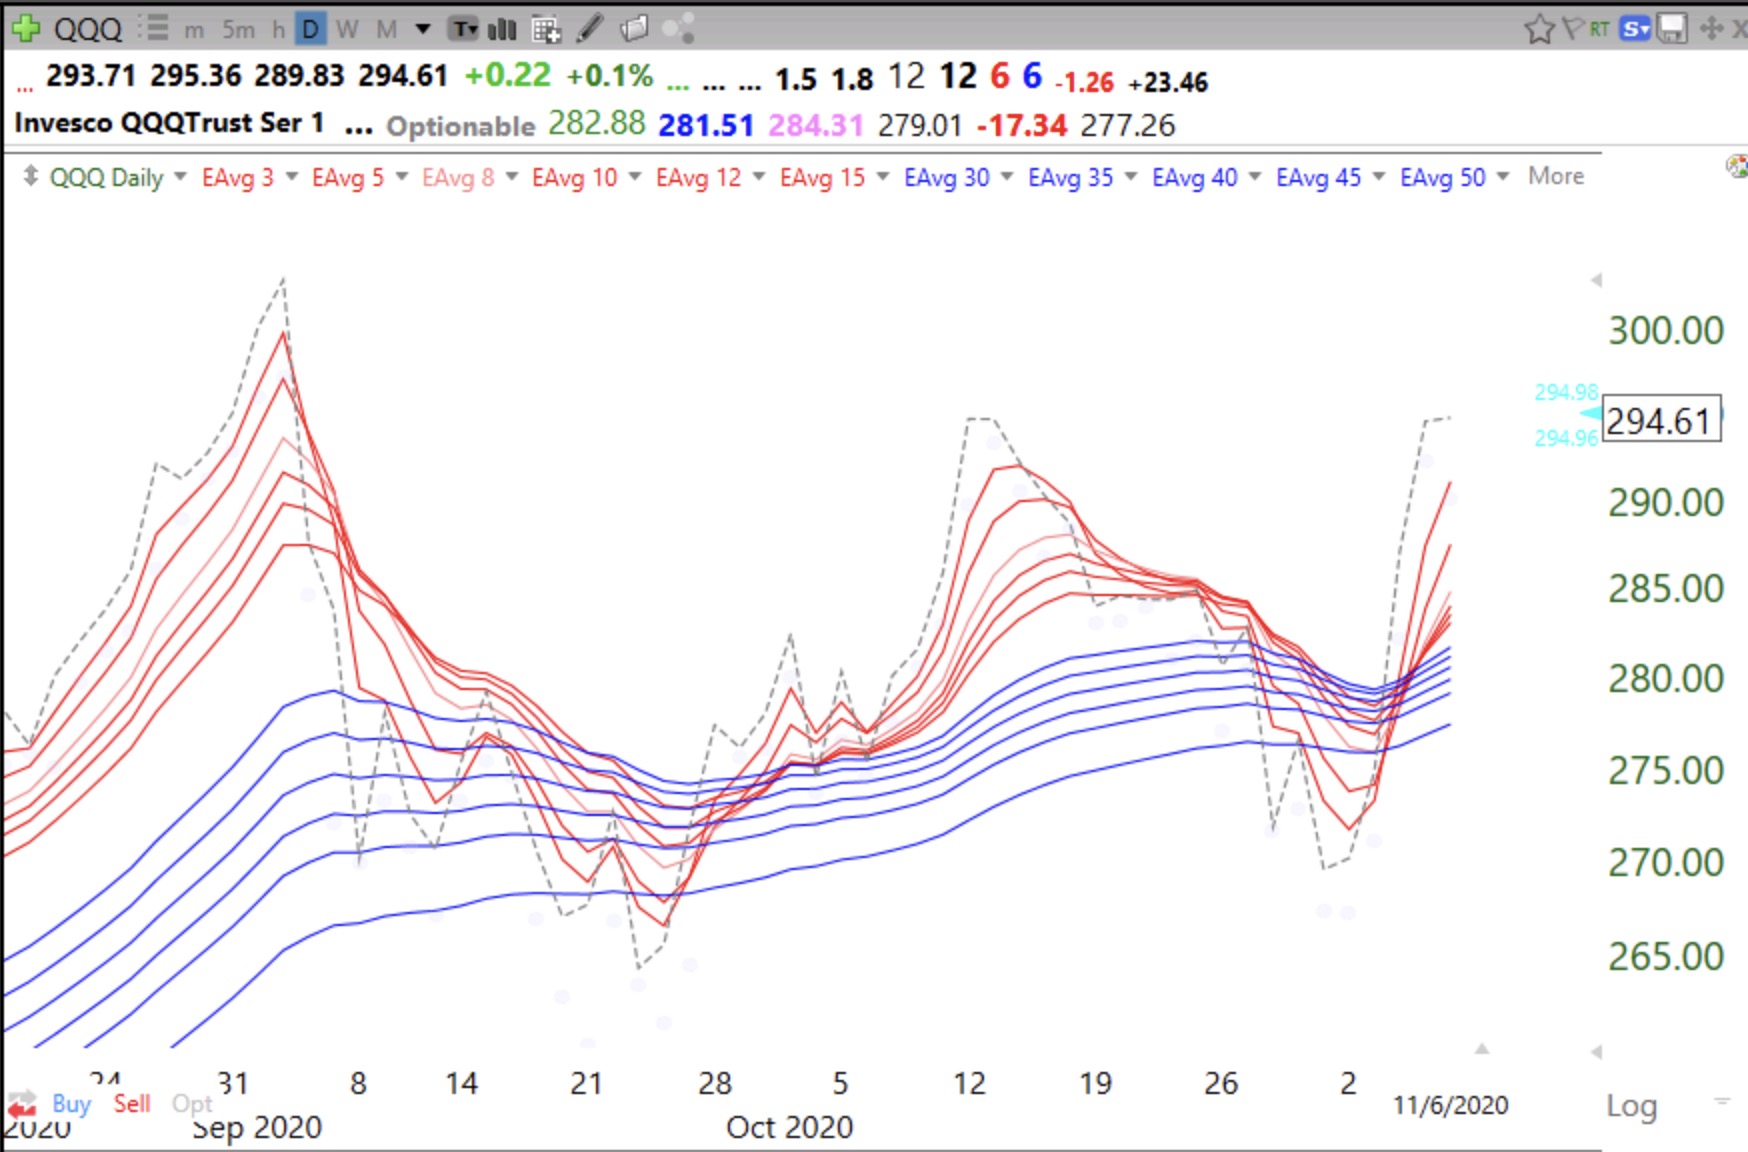Open the dropdown arrow next to EAvg 15
The width and height of the screenshot is (1748, 1152).
[883, 177]
